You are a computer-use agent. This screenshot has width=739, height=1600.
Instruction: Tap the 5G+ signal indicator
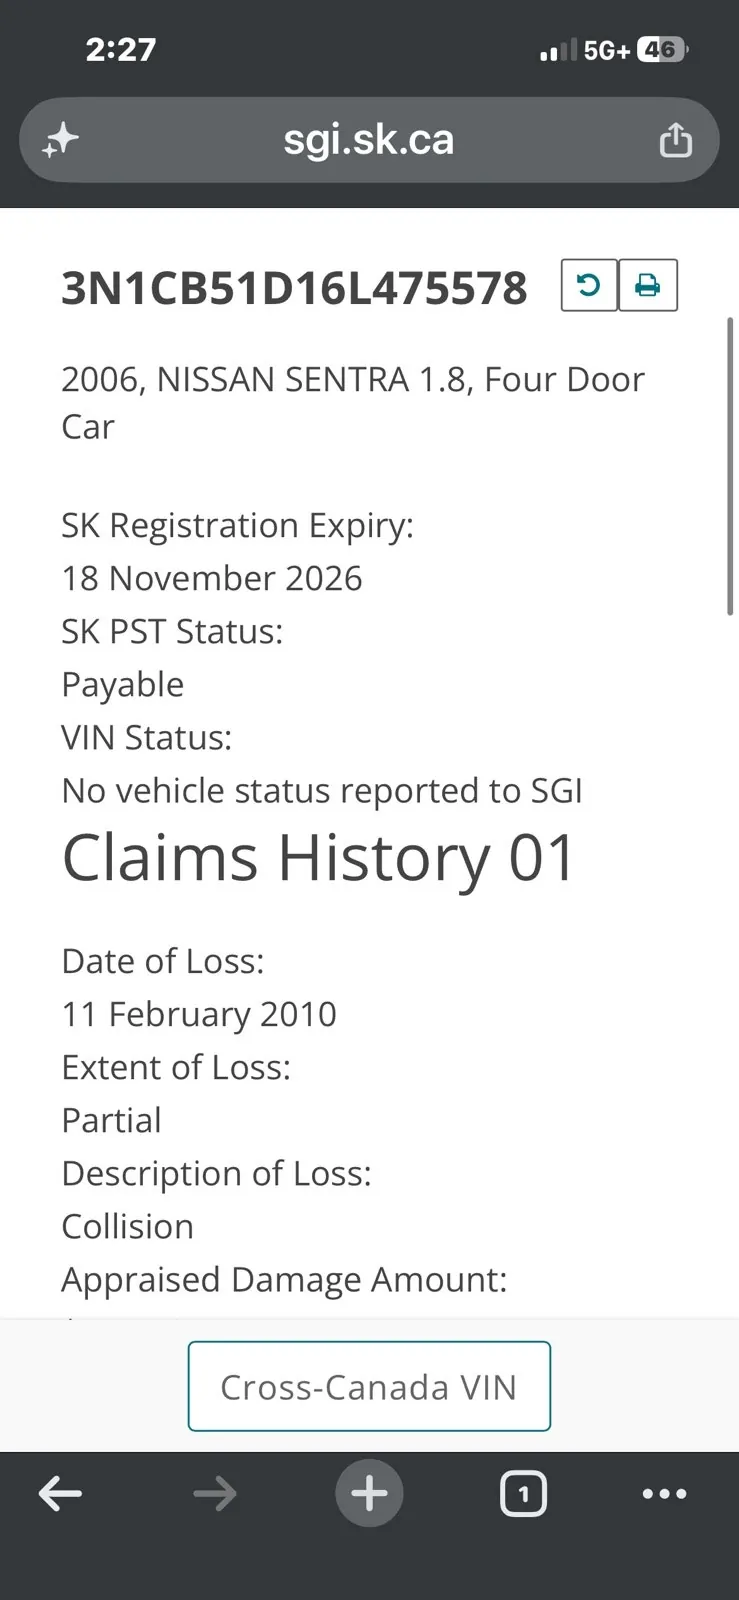pos(606,50)
